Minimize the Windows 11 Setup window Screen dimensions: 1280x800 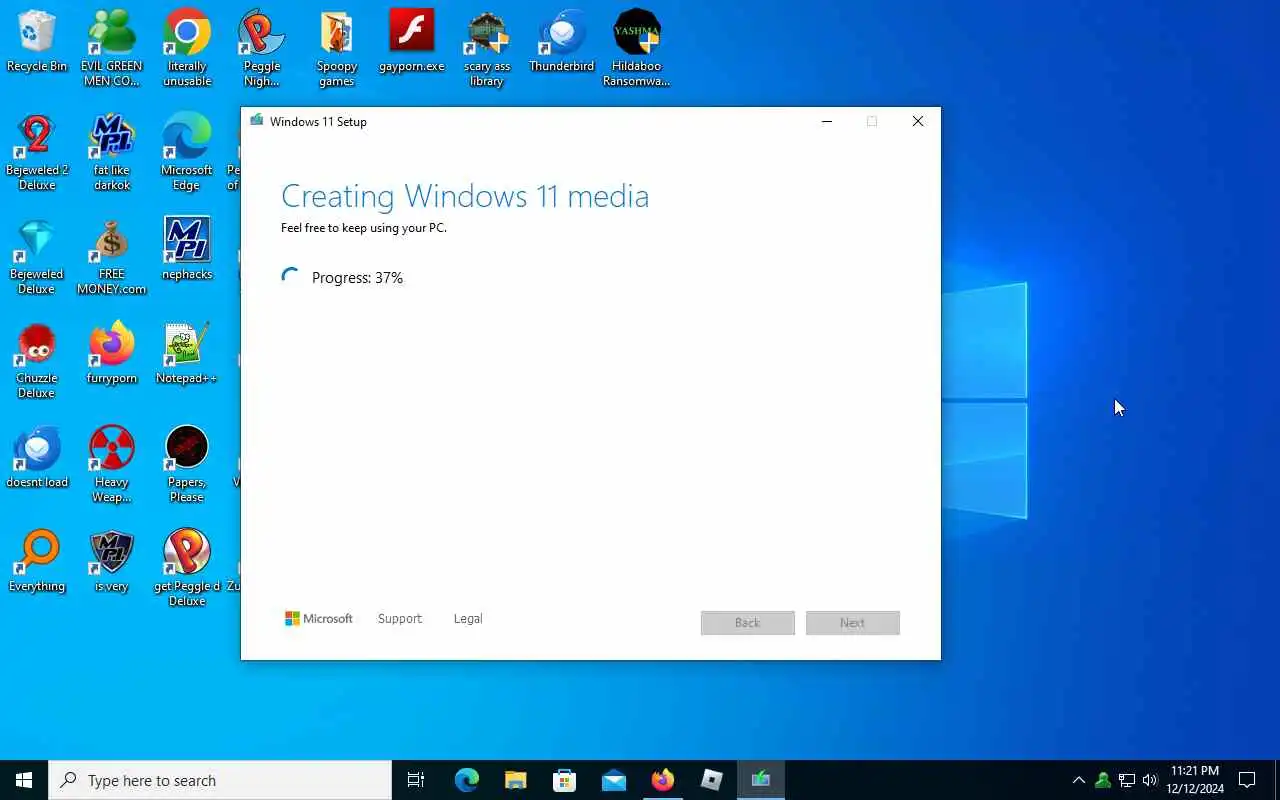point(827,121)
